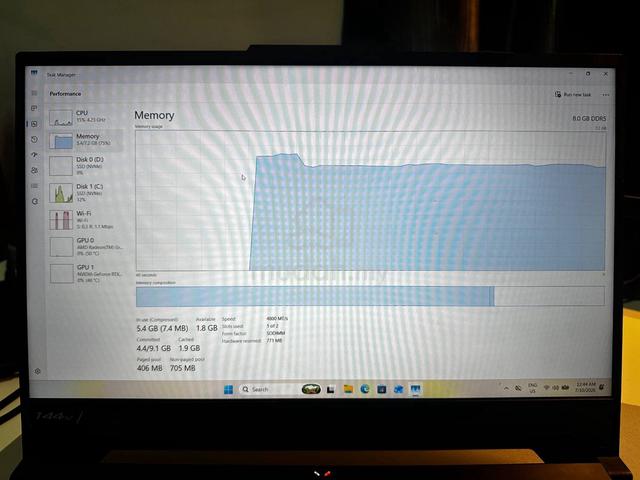This screenshot has width=640, height=480.
Task: Select the Performance page icon in sidebar
Action: [35, 124]
